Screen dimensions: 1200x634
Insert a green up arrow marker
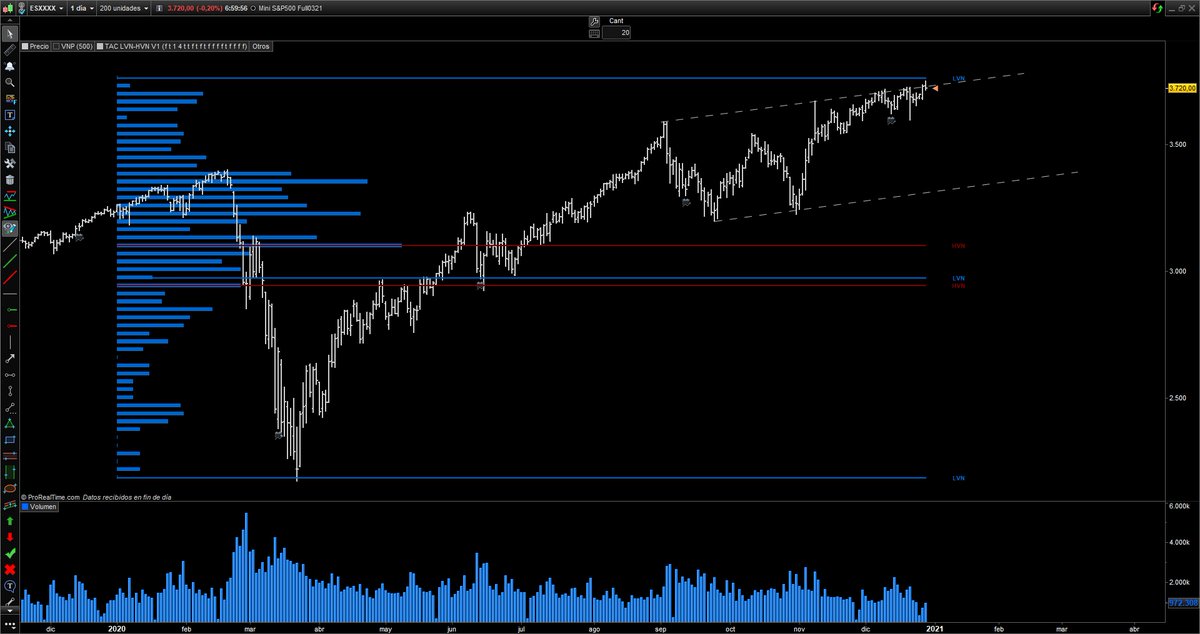pyautogui.click(x=9, y=520)
